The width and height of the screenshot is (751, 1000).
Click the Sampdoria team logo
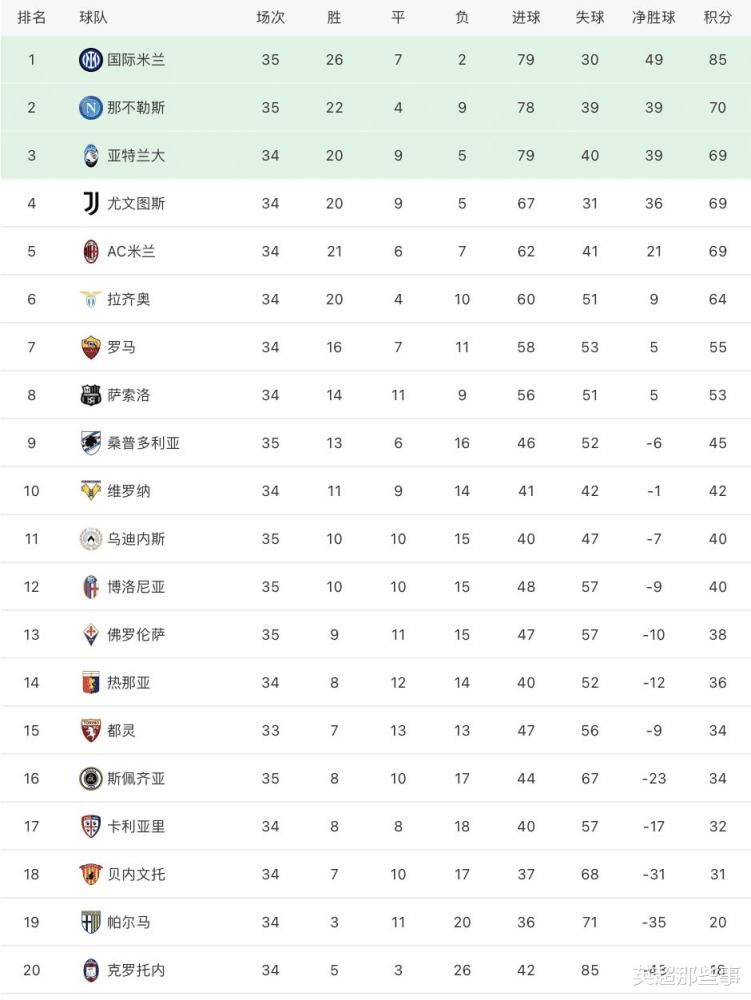[x=91, y=443]
